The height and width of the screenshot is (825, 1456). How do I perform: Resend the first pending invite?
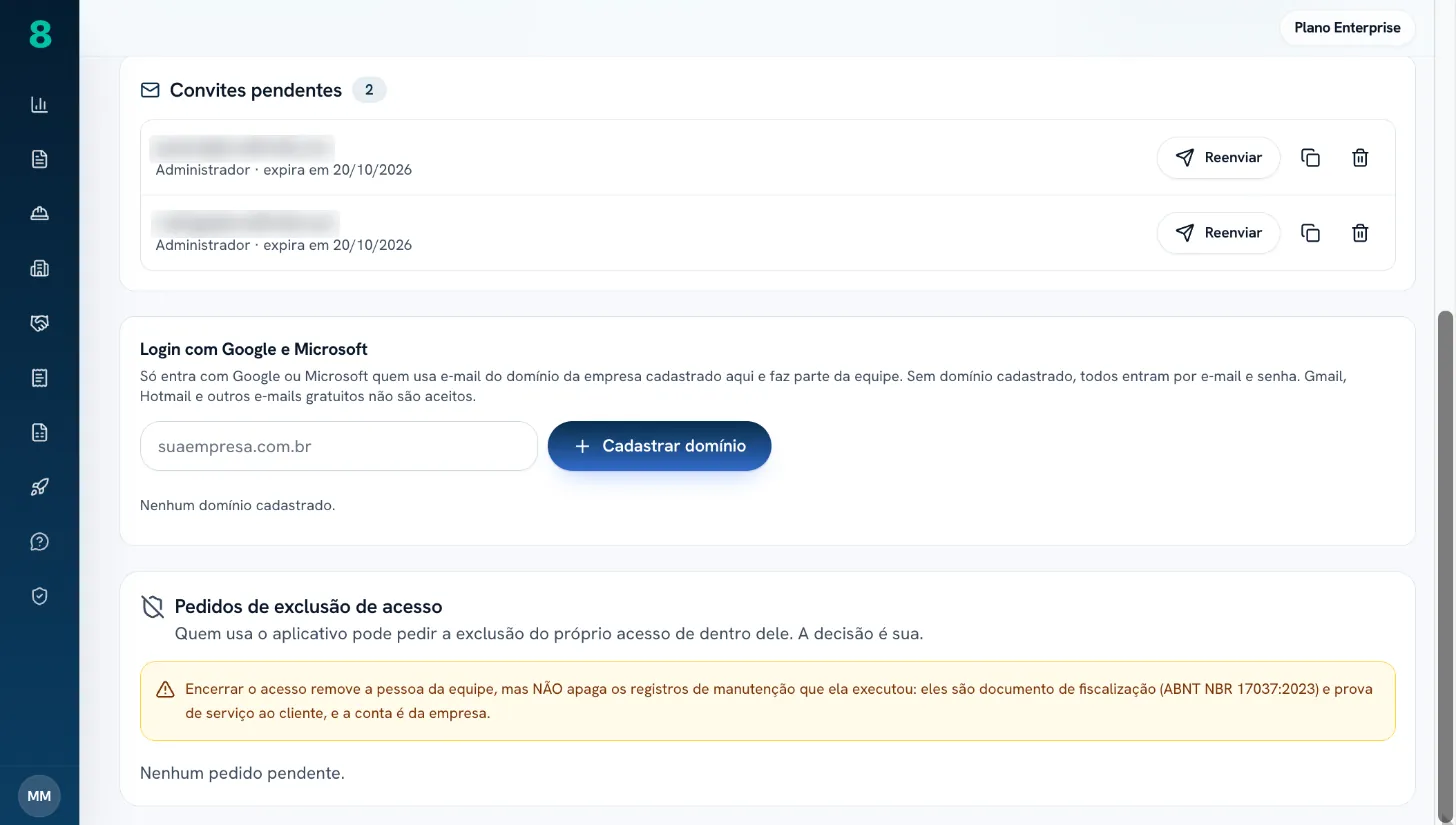tap(1218, 157)
